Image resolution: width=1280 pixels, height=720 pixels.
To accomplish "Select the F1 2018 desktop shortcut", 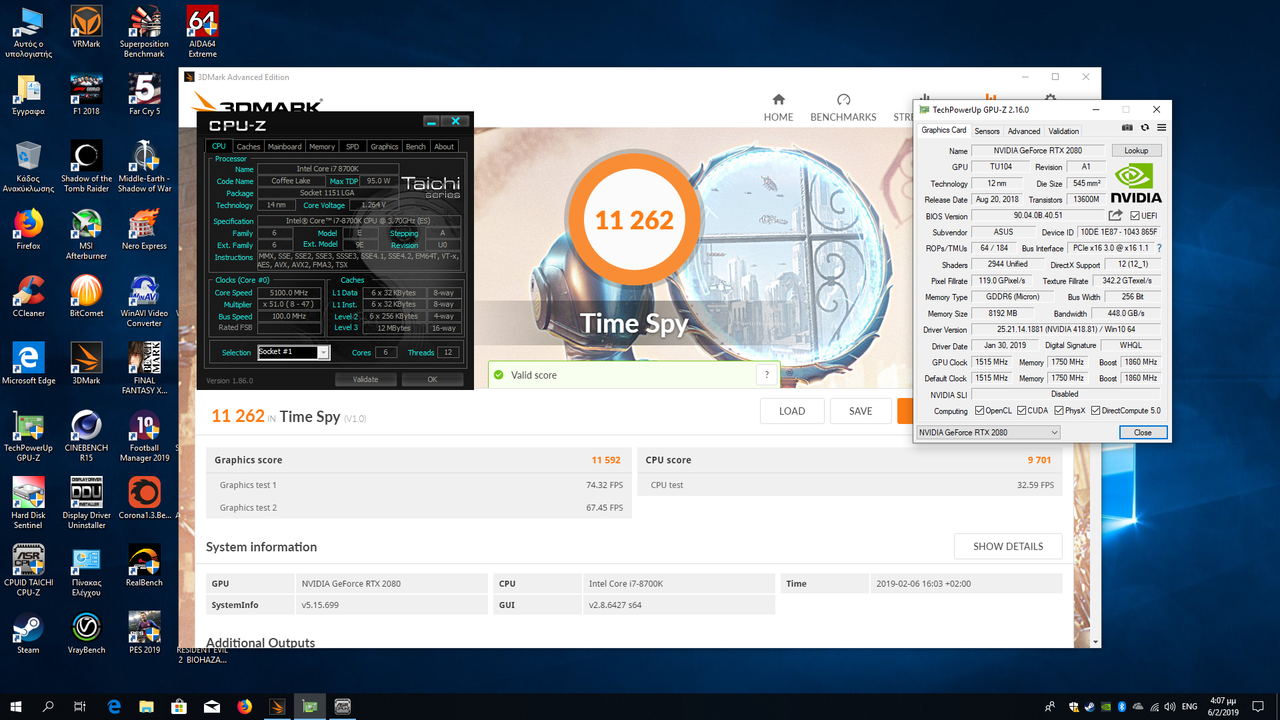I will point(86,95).
